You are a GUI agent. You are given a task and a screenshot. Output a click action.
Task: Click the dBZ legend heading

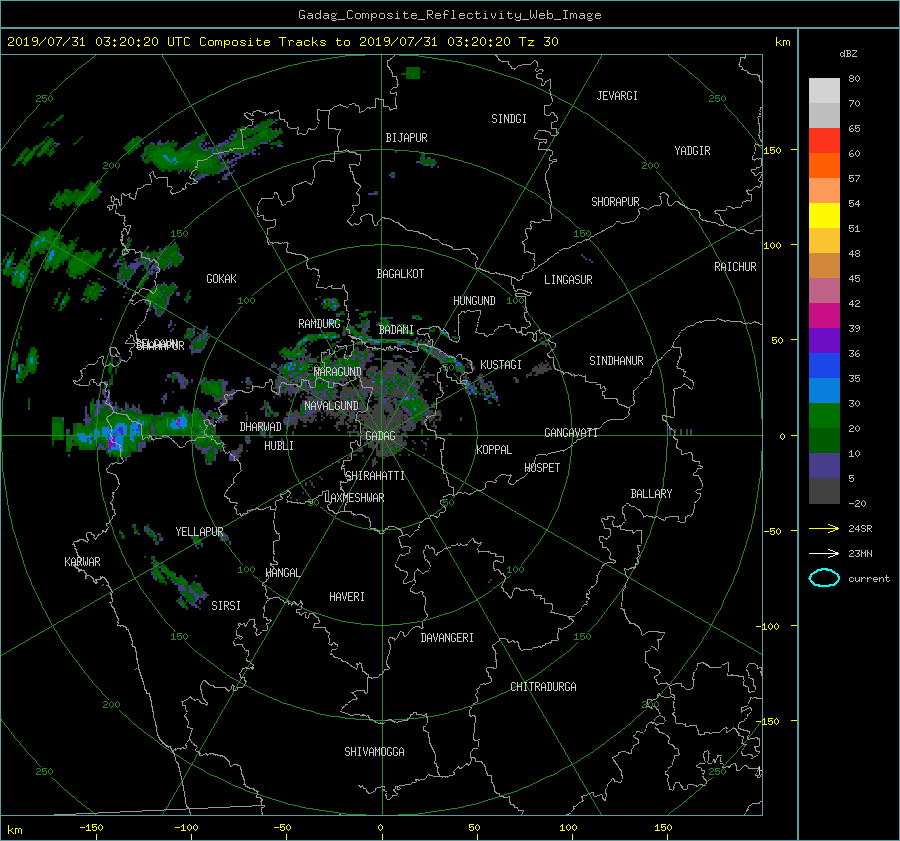click(848, 53)
